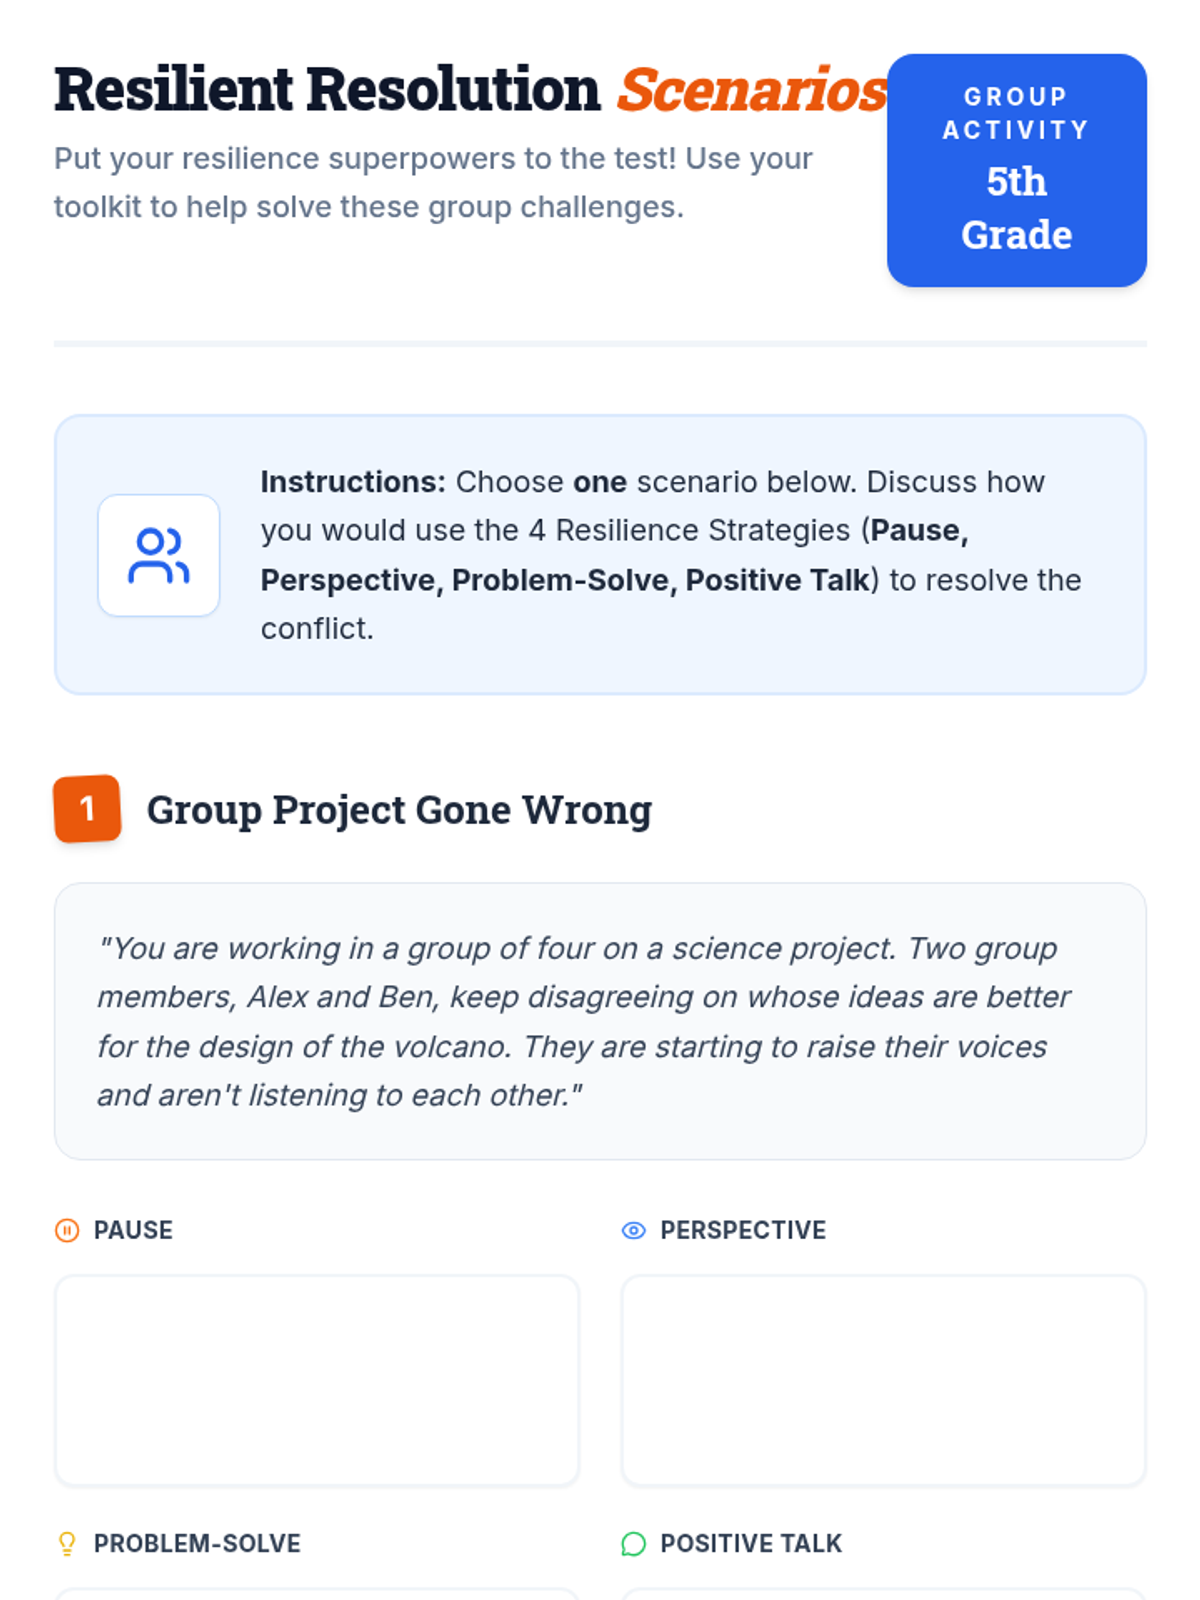Image resolution: width=1200 pixels, height=1600 pixels.
Task: Click the orange number 1 badge
Action: coord(87,808)
